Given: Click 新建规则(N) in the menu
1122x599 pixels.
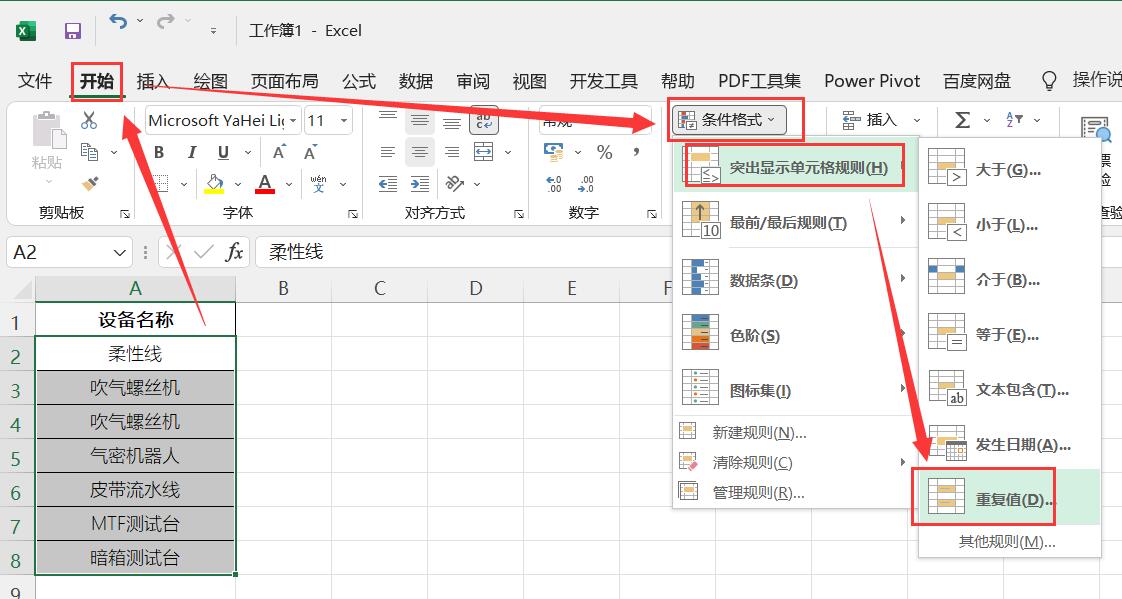Looking at the screenshot, I should (795, 432).
